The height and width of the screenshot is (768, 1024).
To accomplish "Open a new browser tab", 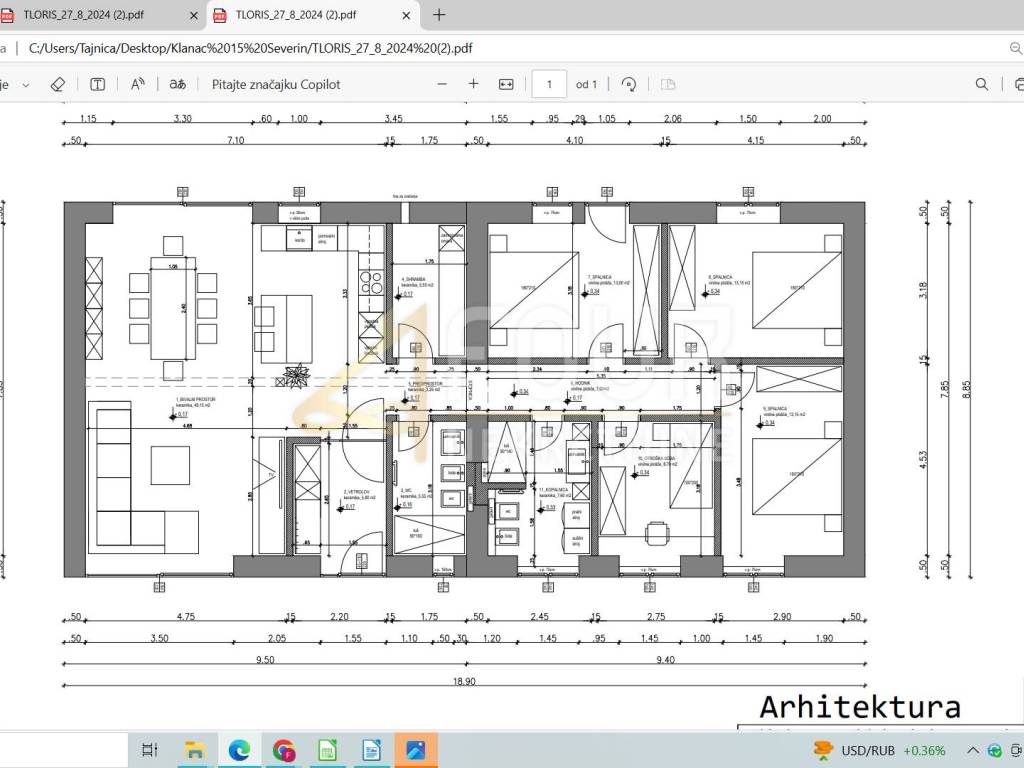I will pos(439,15).
